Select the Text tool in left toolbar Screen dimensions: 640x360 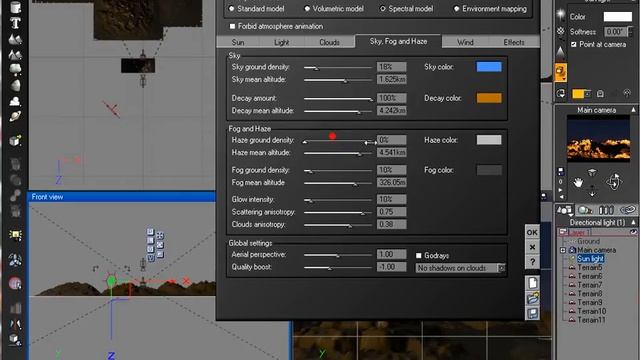[16, 23]
